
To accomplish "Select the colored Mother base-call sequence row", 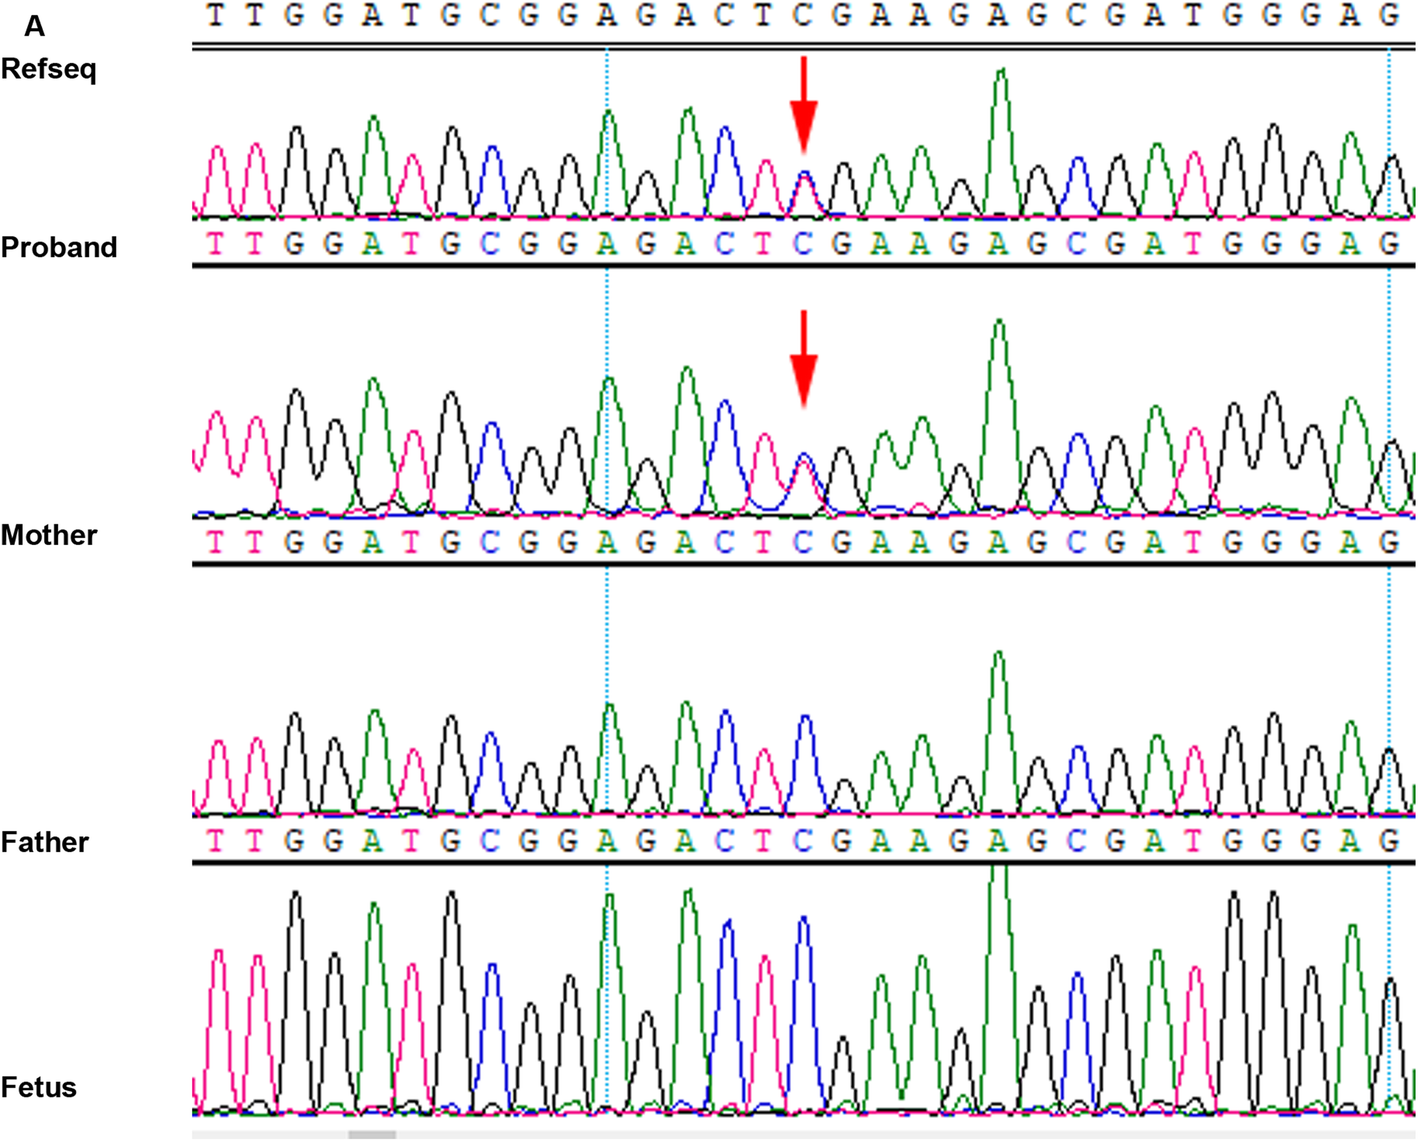I will point(803,542).
